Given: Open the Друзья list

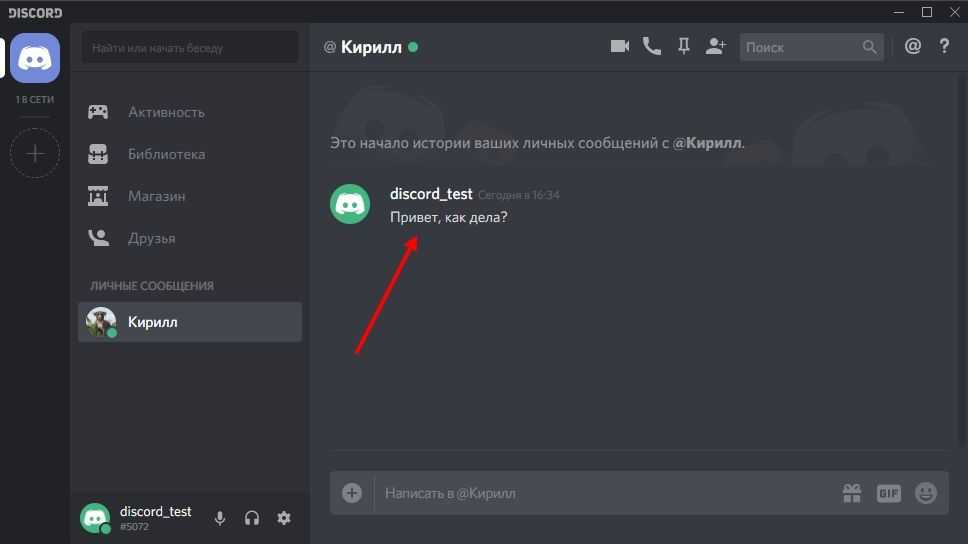Looking at the screenshot, I should [x=151, y=238].
